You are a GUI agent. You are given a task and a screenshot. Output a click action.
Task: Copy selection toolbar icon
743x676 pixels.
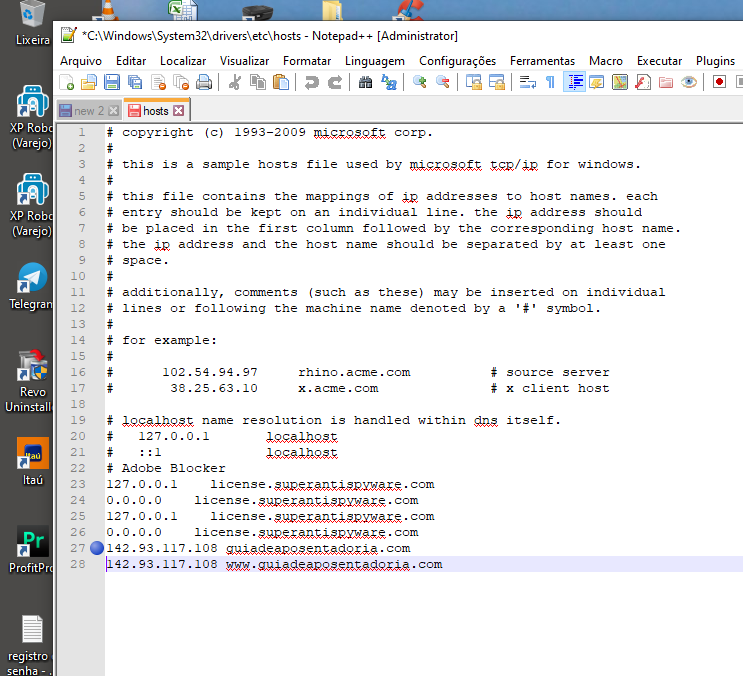[258, 82]
